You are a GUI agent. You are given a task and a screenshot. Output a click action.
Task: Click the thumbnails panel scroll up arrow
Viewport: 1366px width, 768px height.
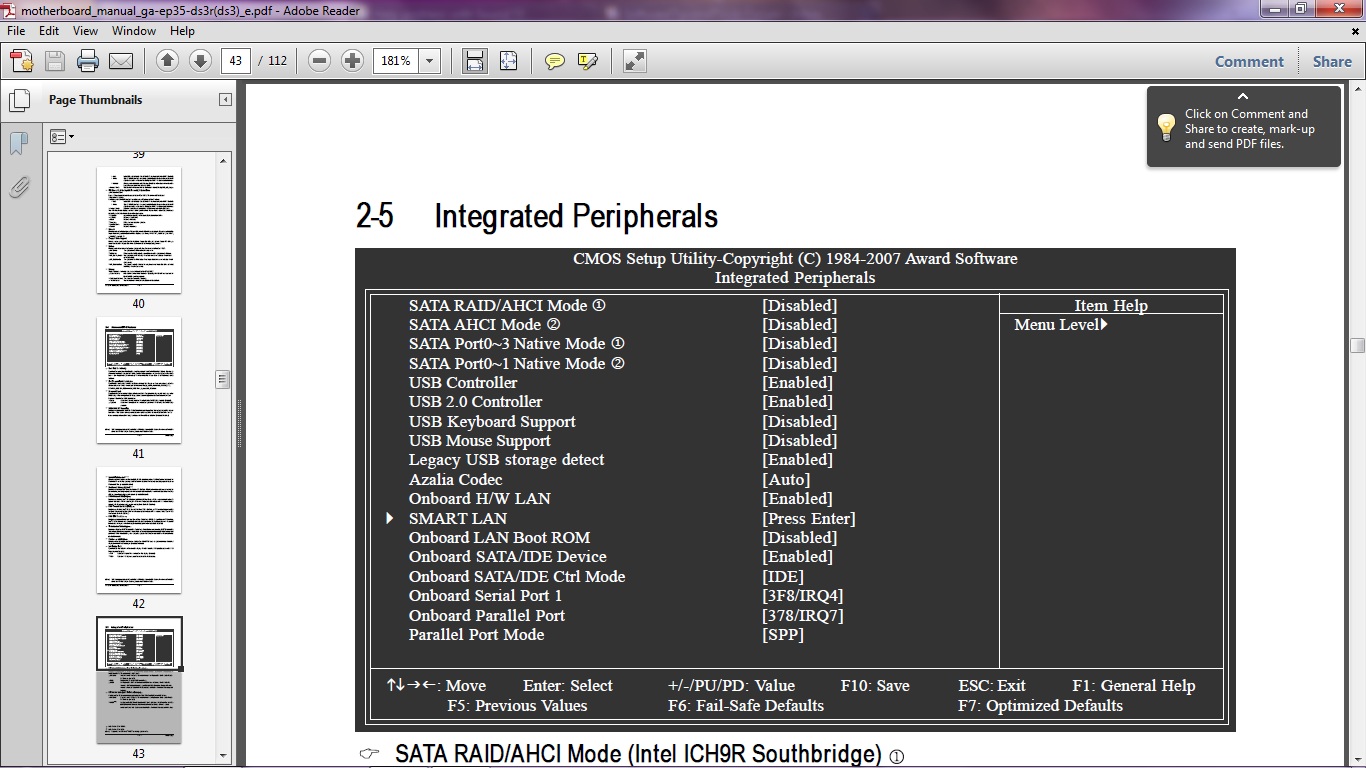click(224, 160)
